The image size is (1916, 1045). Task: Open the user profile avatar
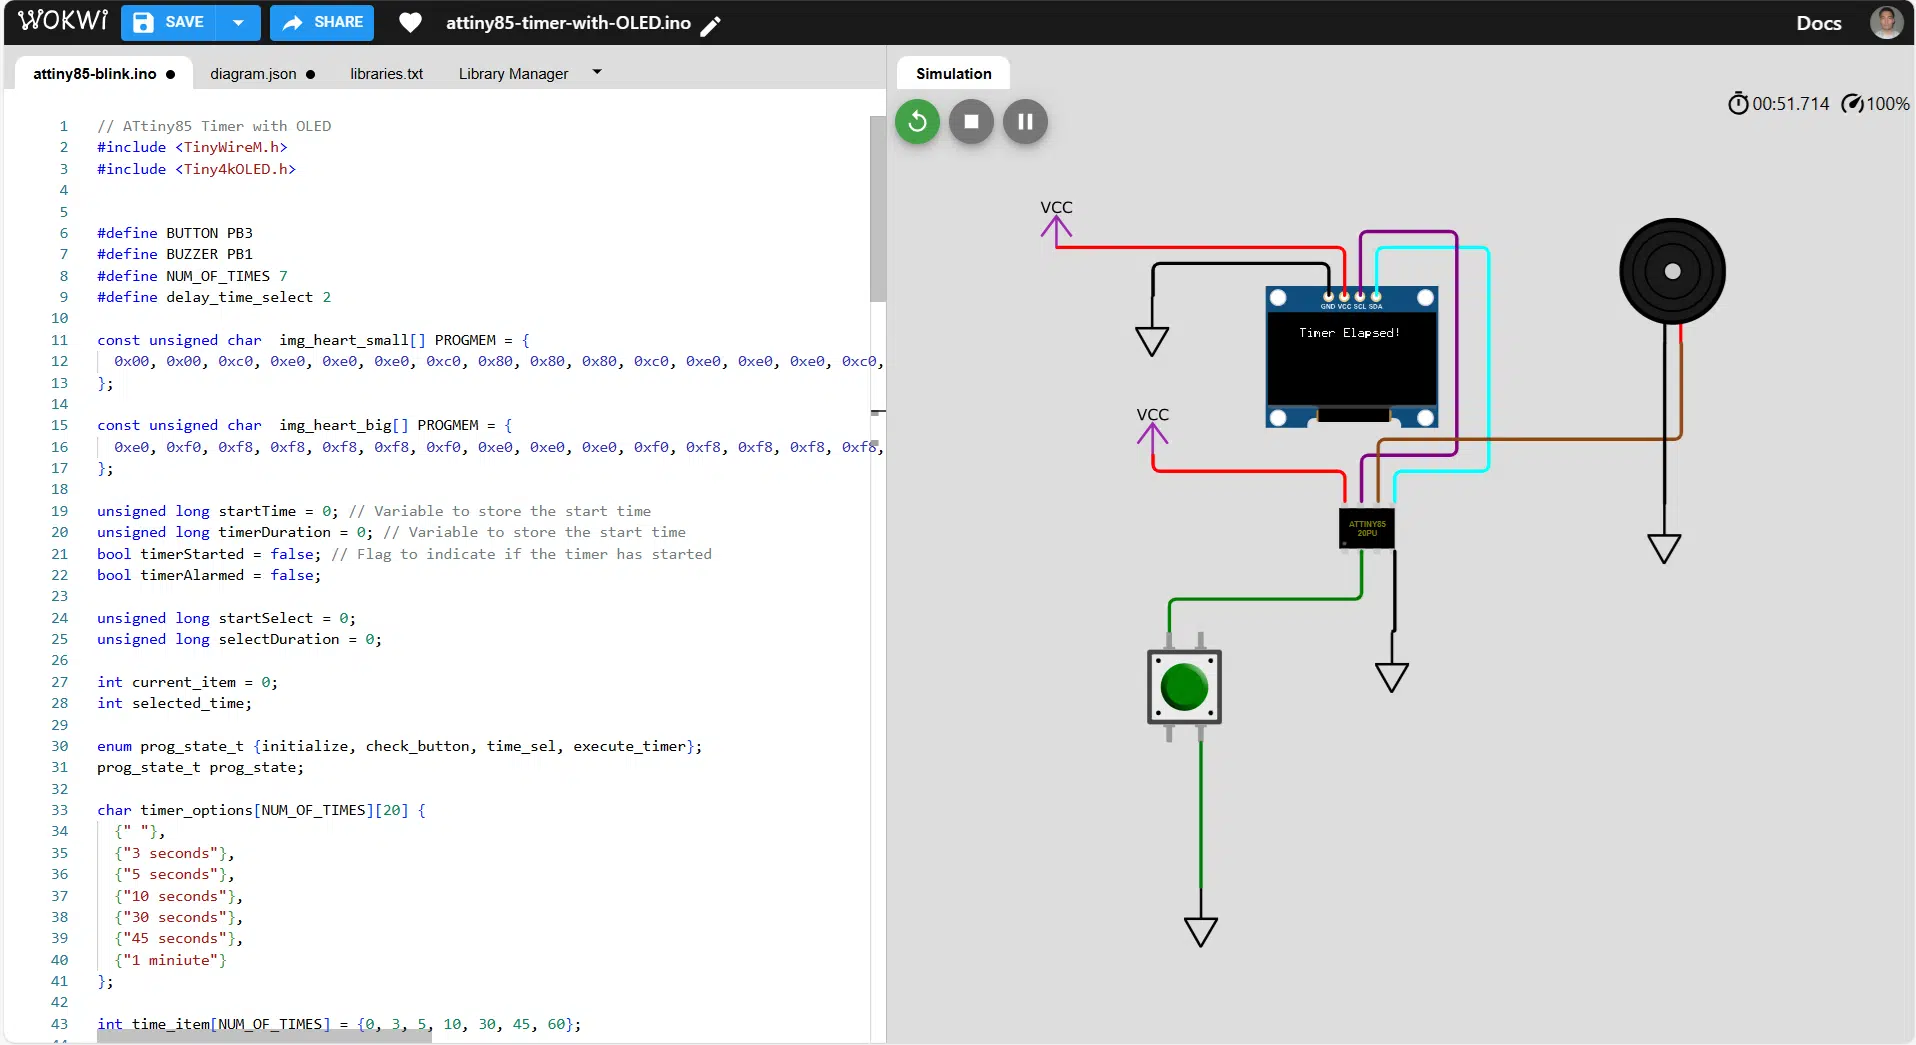pyautogui.click(x=1886, y=22)
